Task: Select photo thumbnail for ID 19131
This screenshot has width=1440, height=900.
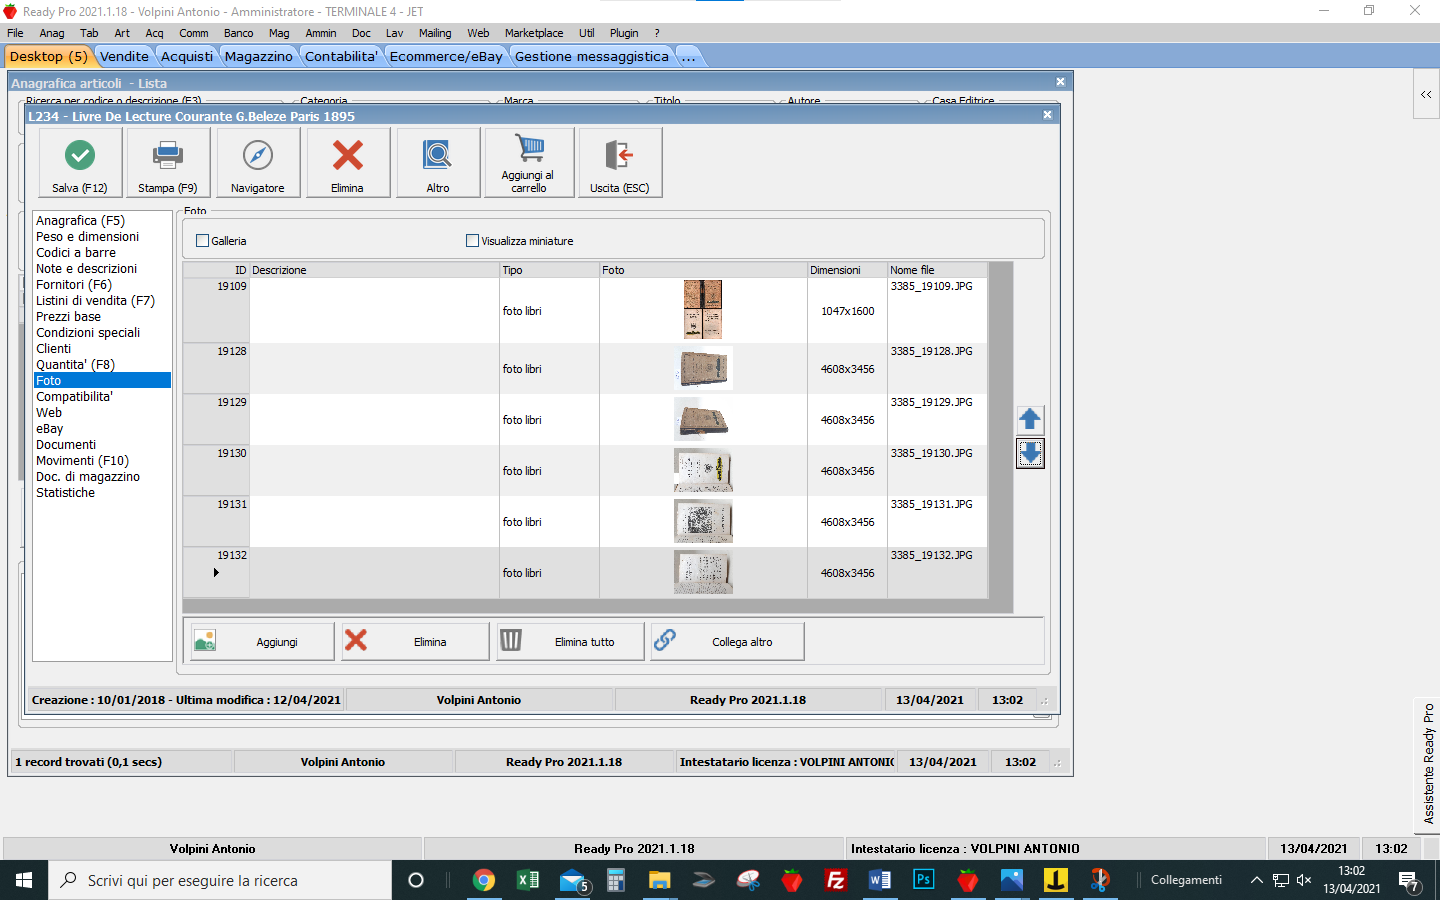Action: 703,521
